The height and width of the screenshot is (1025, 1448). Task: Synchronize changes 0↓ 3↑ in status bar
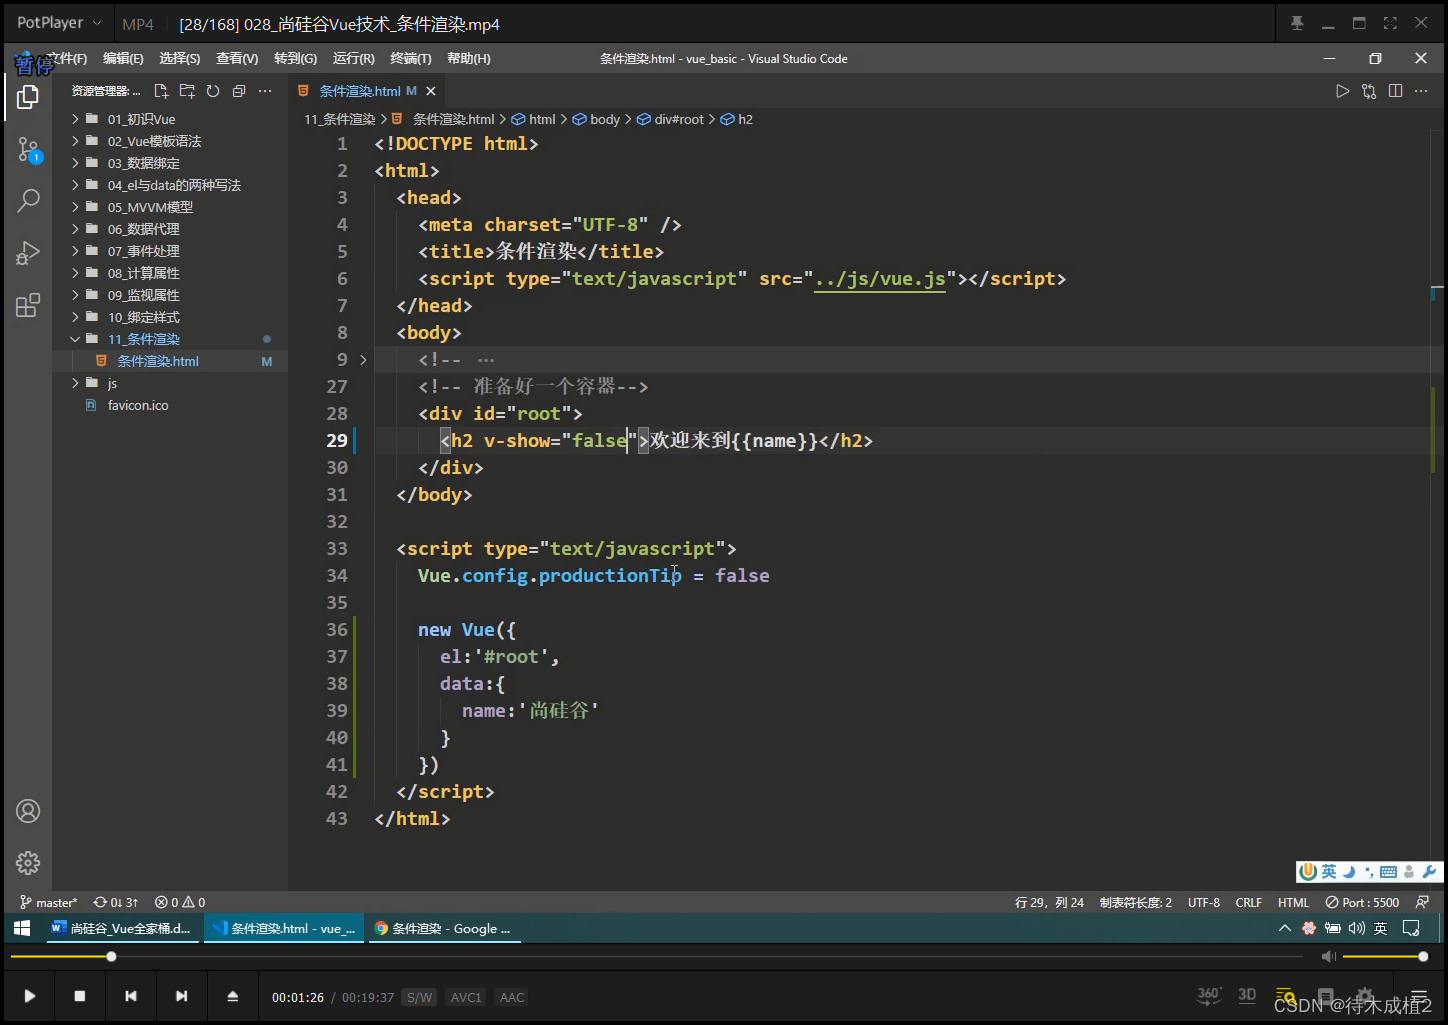coord(116,902)
